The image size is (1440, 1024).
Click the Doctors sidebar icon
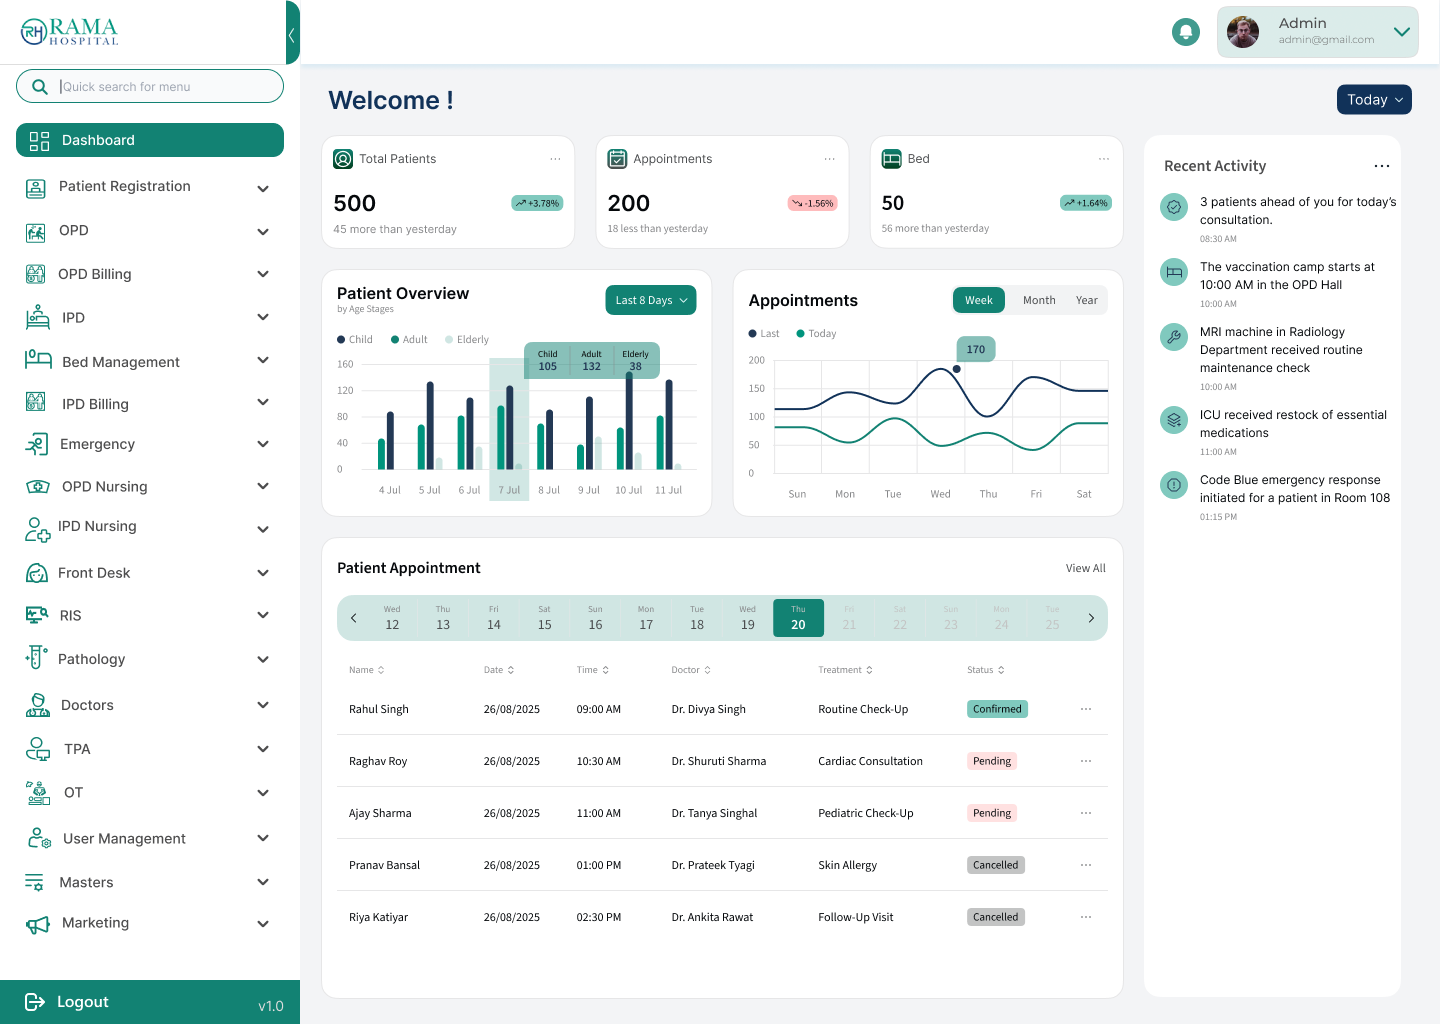click(x=38, y=705)
